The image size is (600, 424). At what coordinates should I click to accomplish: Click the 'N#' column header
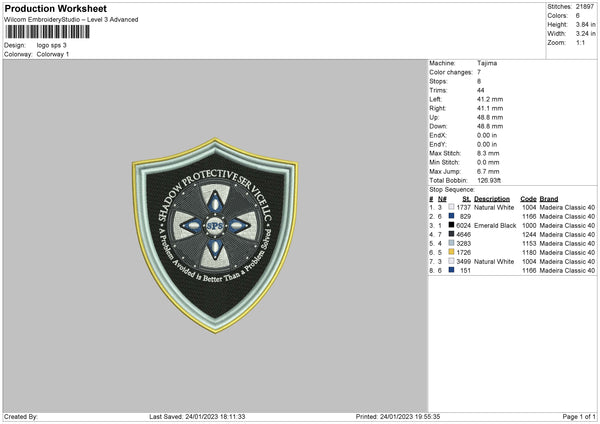[442, 199]
